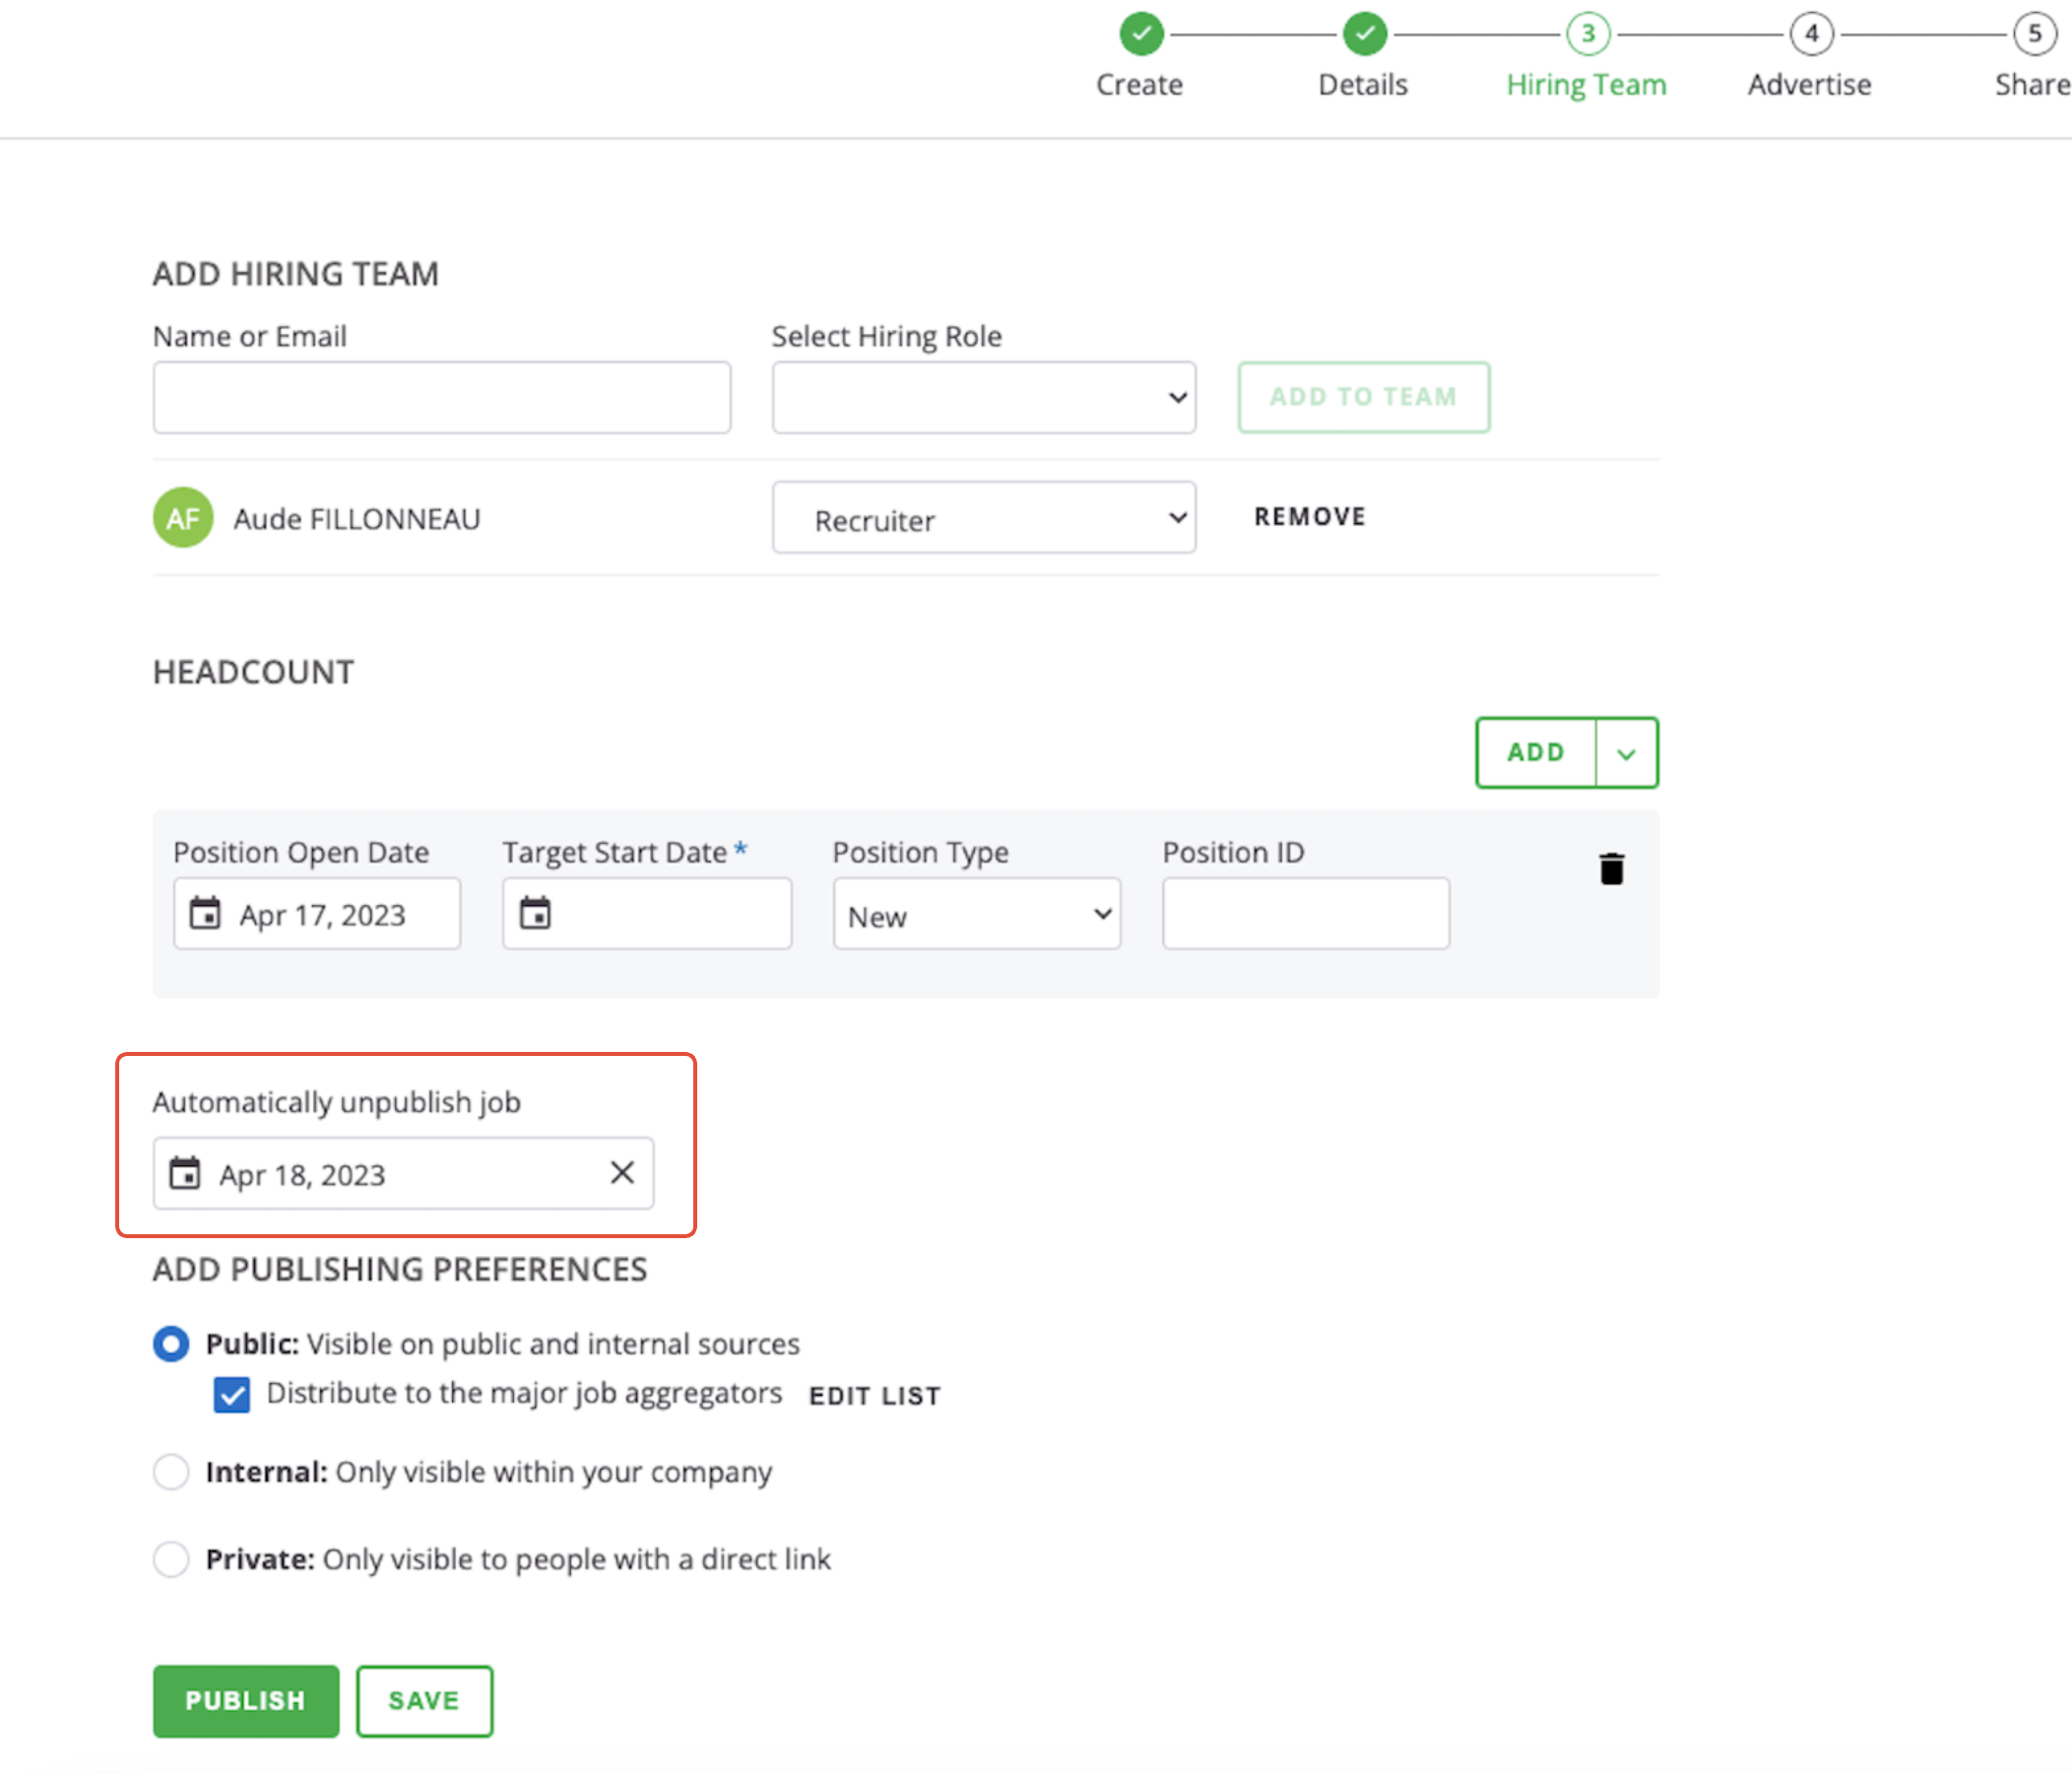The image size is (2072, 1774).
Task: Change the Recruiter role dropdown
Action: (983, 518)
